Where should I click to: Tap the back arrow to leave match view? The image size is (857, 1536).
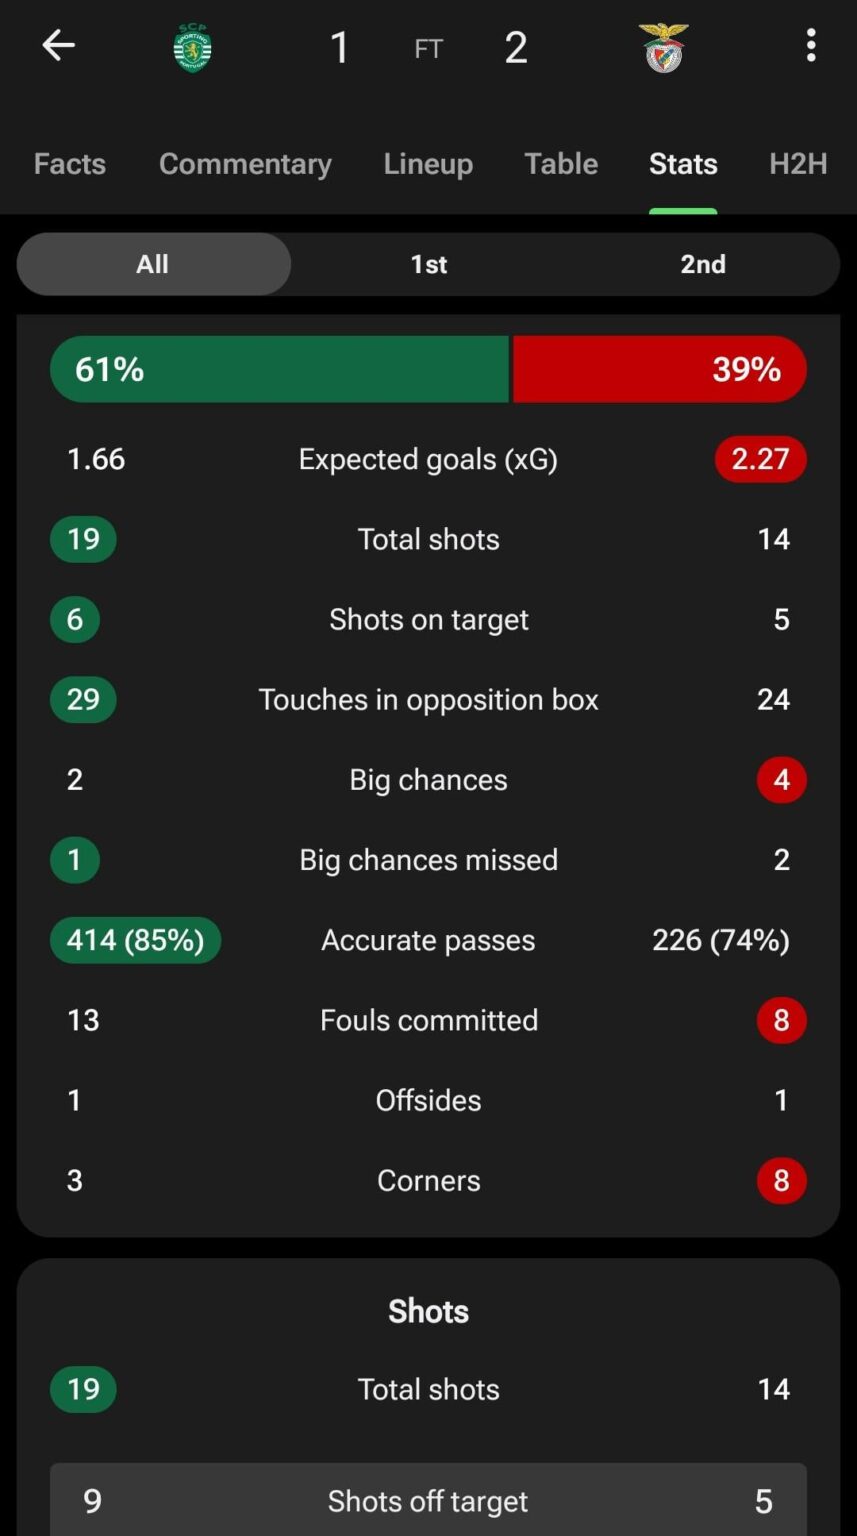coord(58,45)
